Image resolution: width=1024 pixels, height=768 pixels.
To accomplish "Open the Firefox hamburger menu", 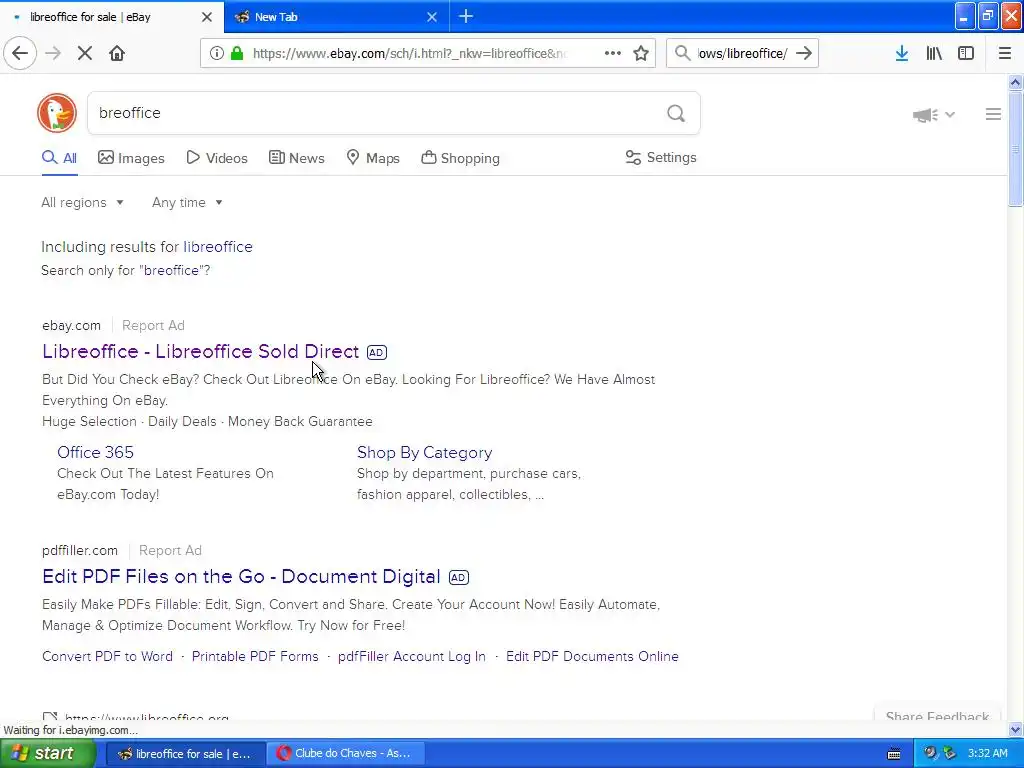I will [x=1005, y=53].
